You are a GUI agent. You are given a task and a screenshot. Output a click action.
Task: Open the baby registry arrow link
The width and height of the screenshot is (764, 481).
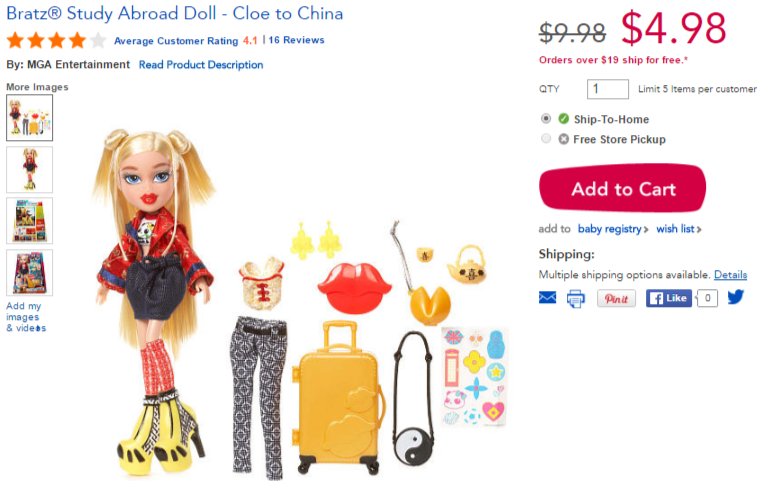pyautogui.click(x=613, y=229)
